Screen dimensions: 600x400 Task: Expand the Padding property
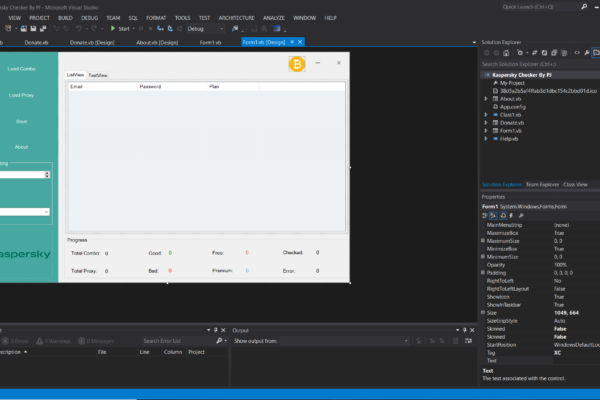pyautogui.click(x=483, y=273)
